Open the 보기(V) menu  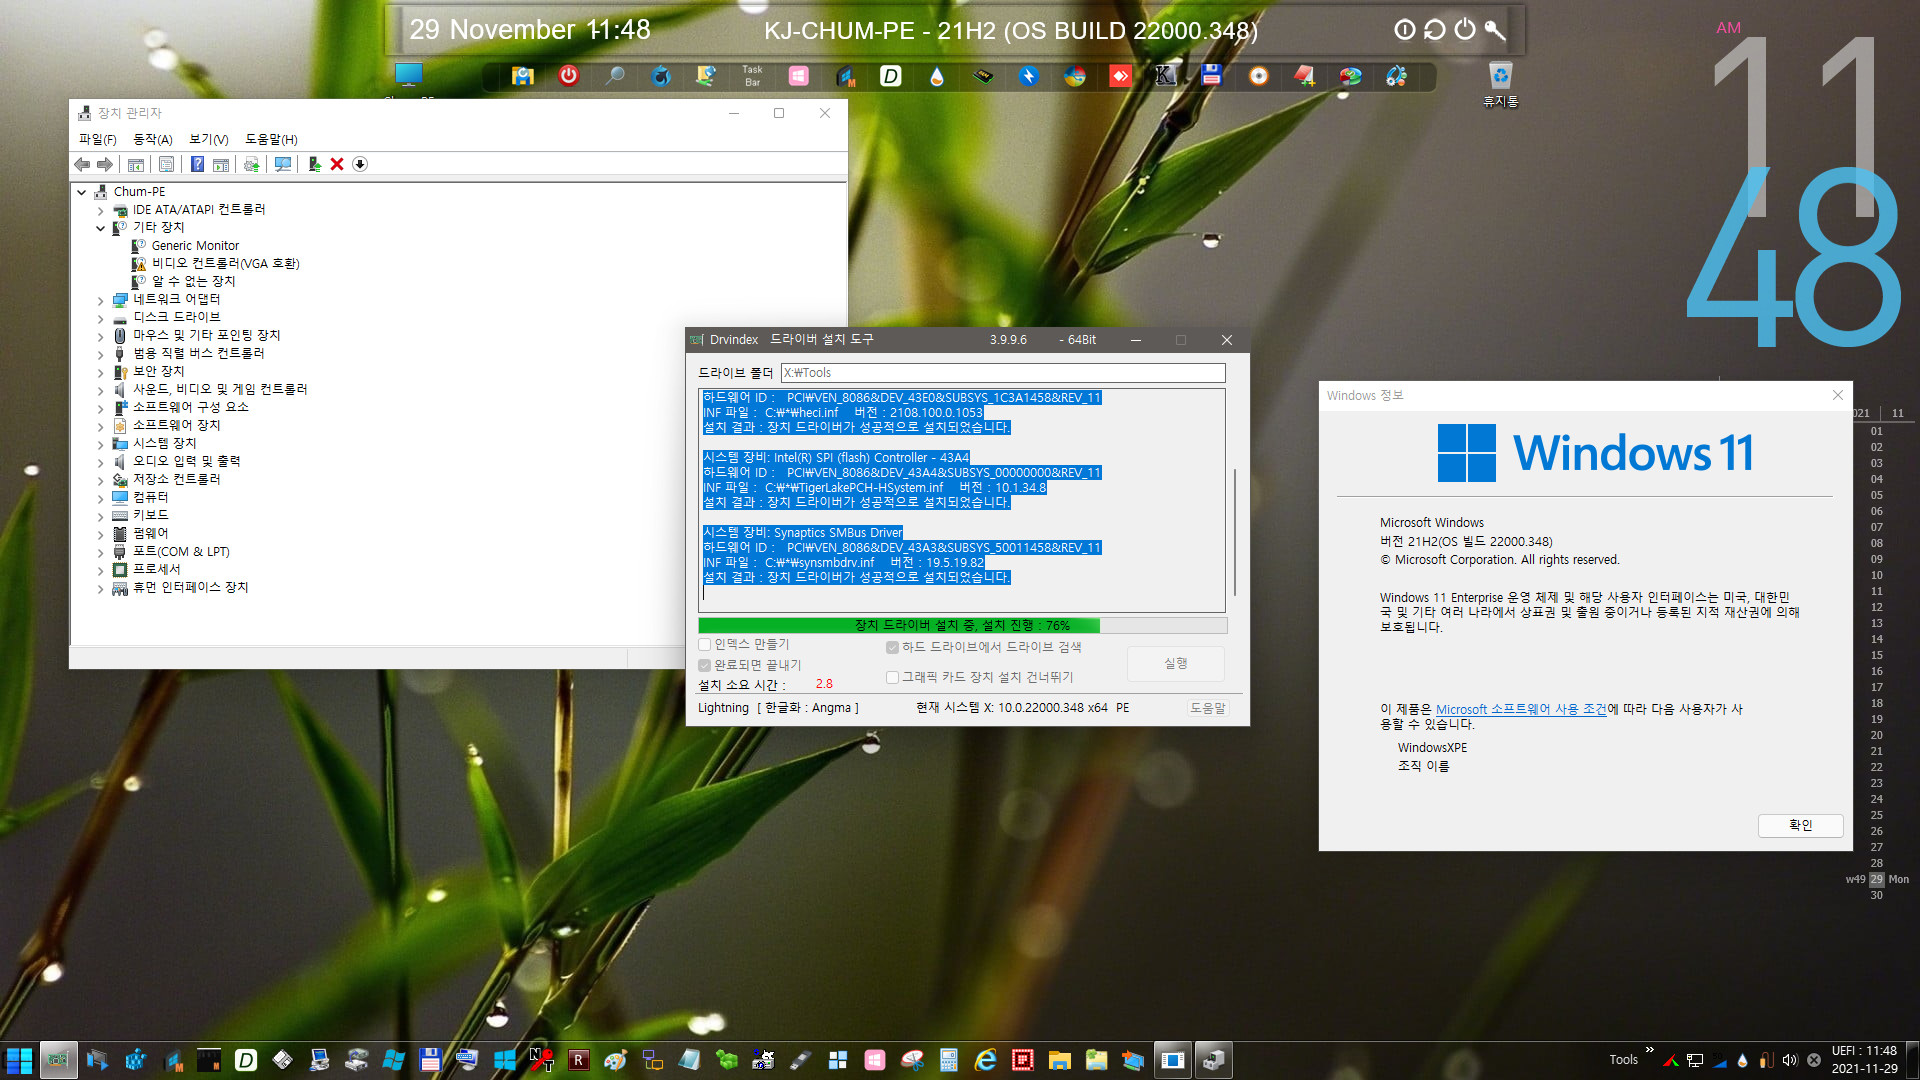pos(209,139)
